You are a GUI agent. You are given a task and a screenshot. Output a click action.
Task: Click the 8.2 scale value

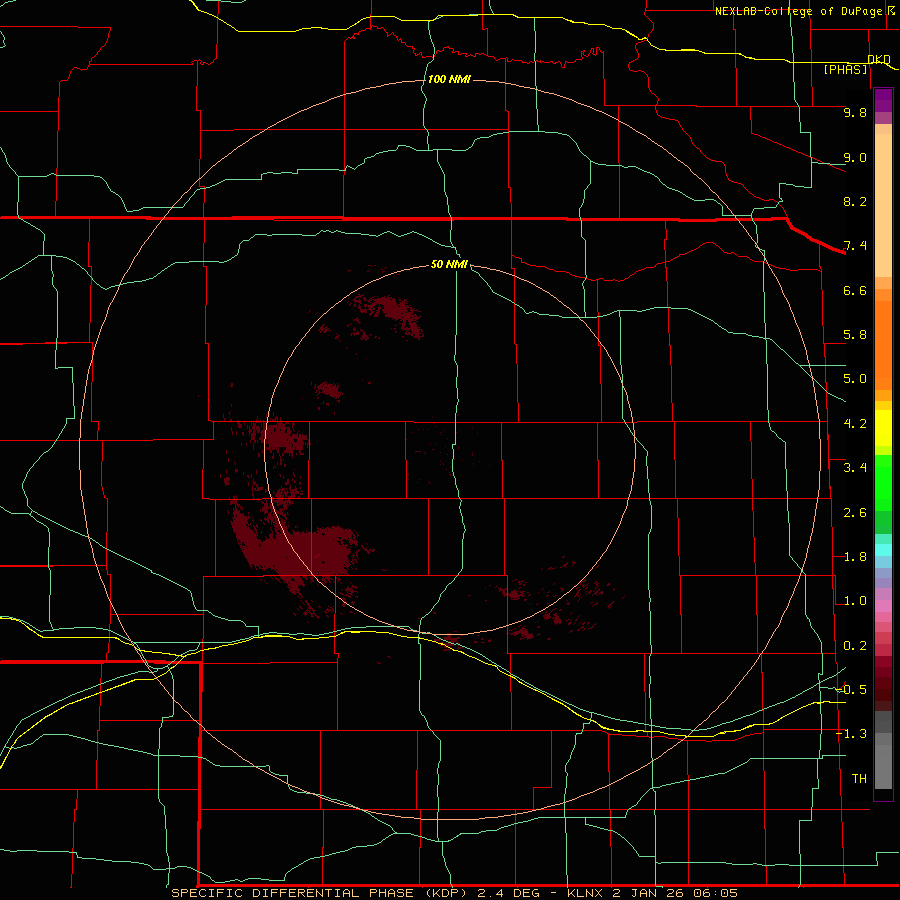click(x=855, y=201)
